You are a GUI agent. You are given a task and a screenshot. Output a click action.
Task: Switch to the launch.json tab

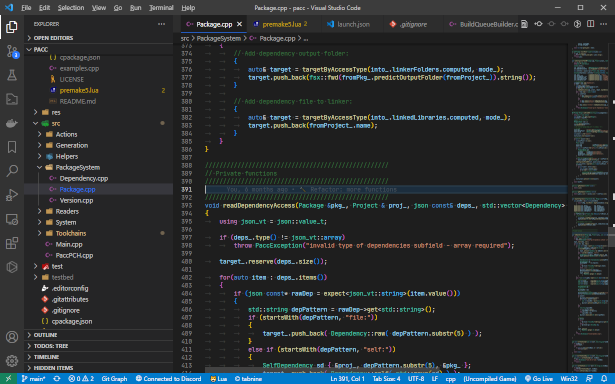pos(353,24)
